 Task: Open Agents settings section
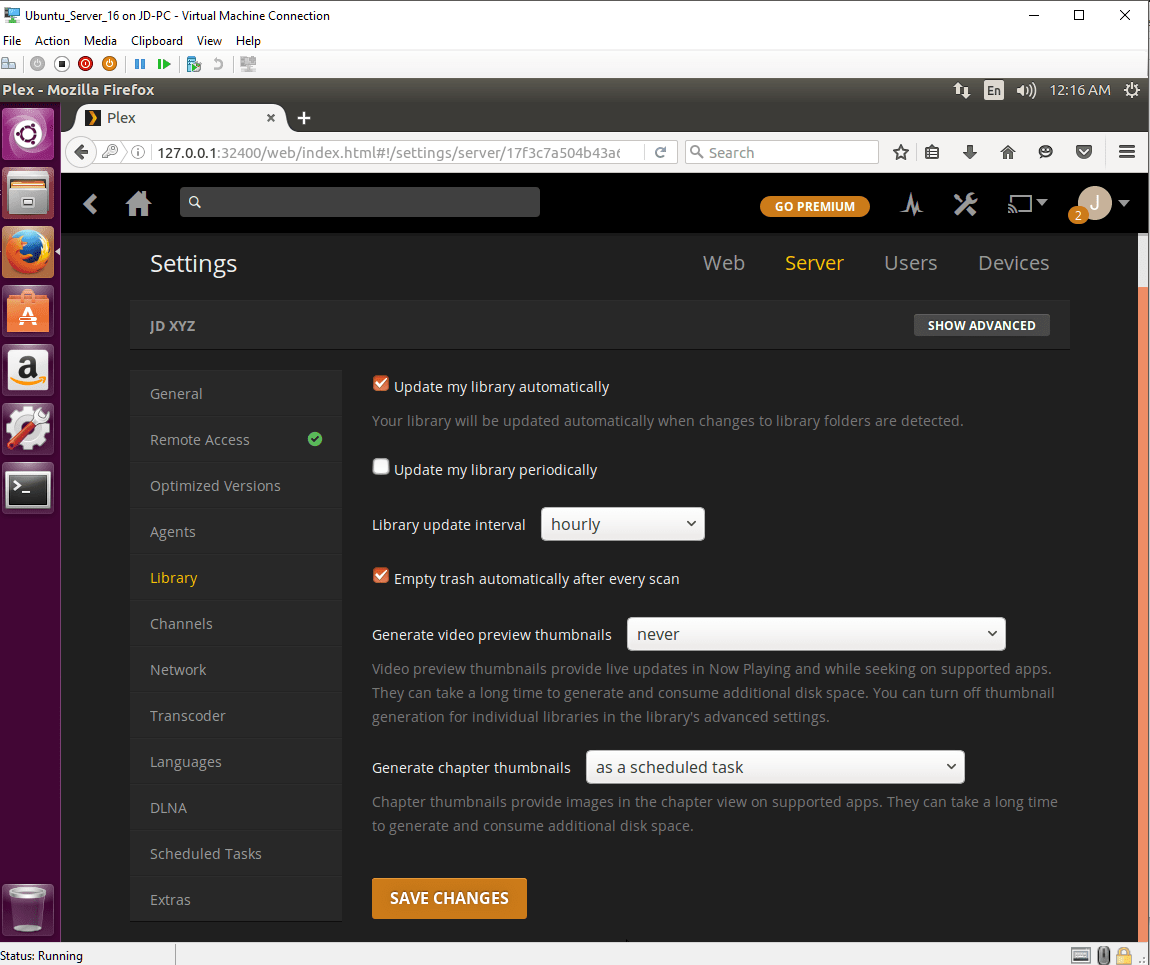tap(235, 532)
